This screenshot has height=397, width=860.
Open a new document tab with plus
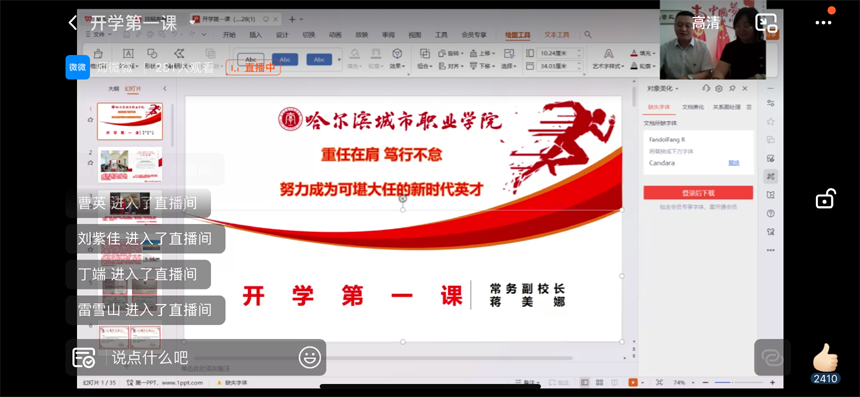292,19
